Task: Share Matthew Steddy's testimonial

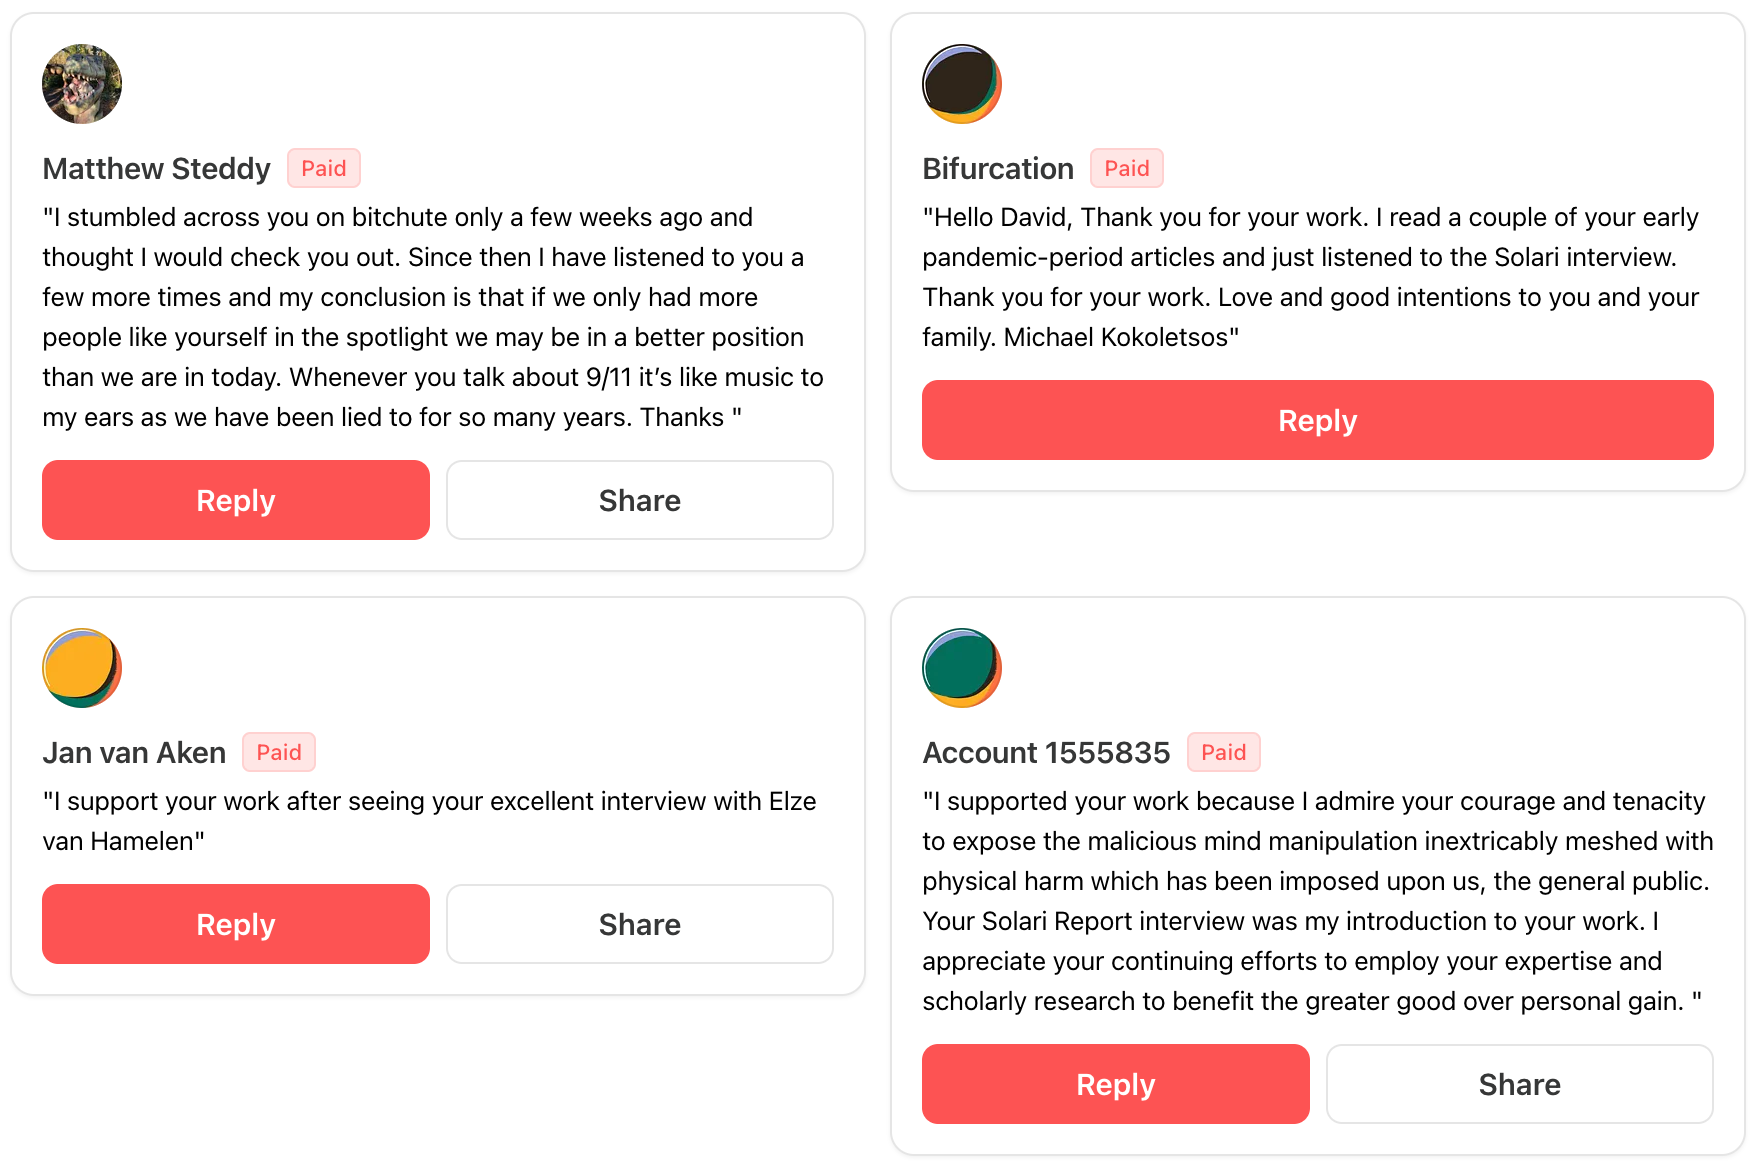Action: [x=639, y=500]
